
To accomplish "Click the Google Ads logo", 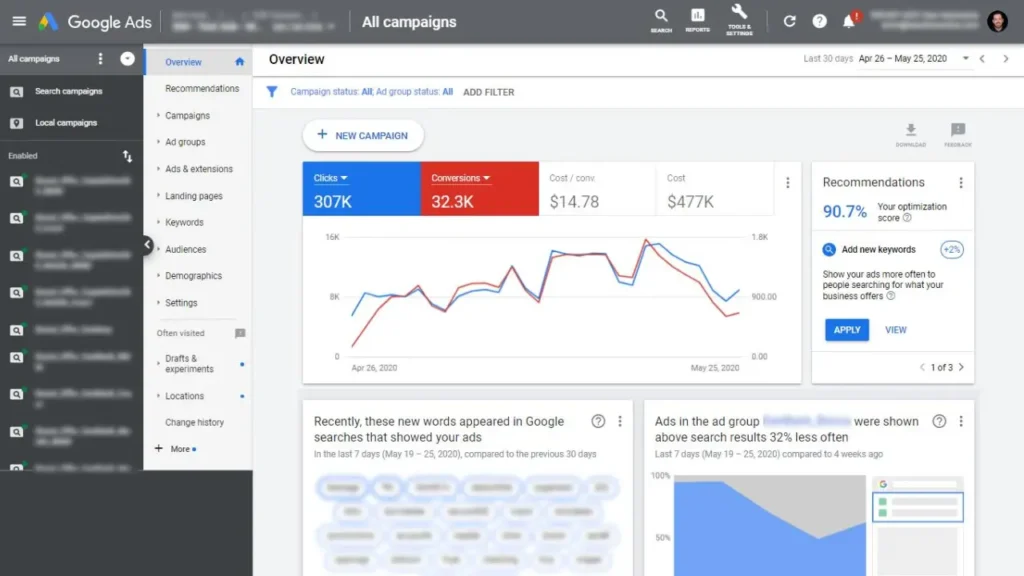I will tap(95, 22).
